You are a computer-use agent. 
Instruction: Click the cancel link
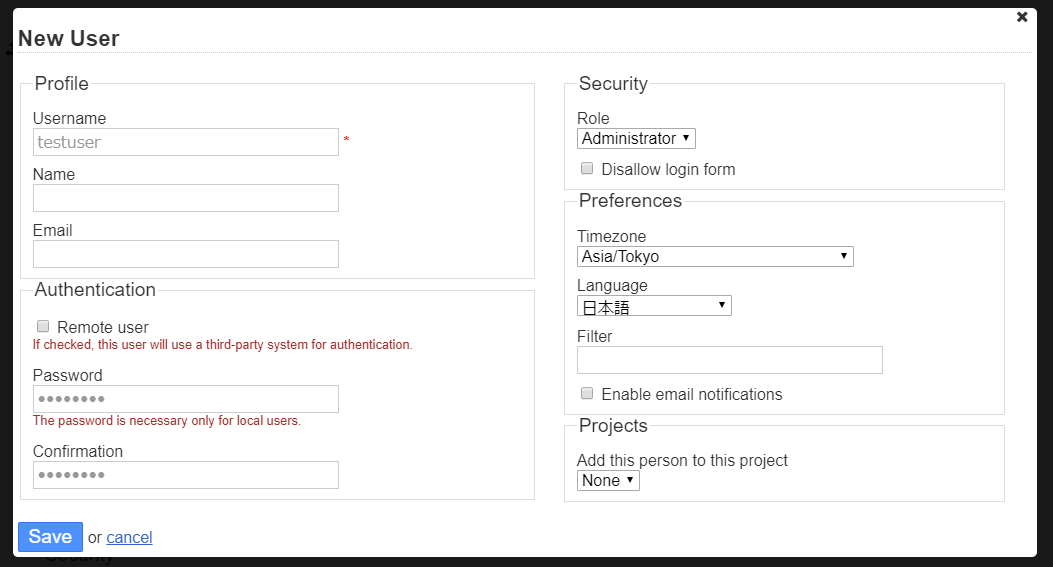pos(129,538)
